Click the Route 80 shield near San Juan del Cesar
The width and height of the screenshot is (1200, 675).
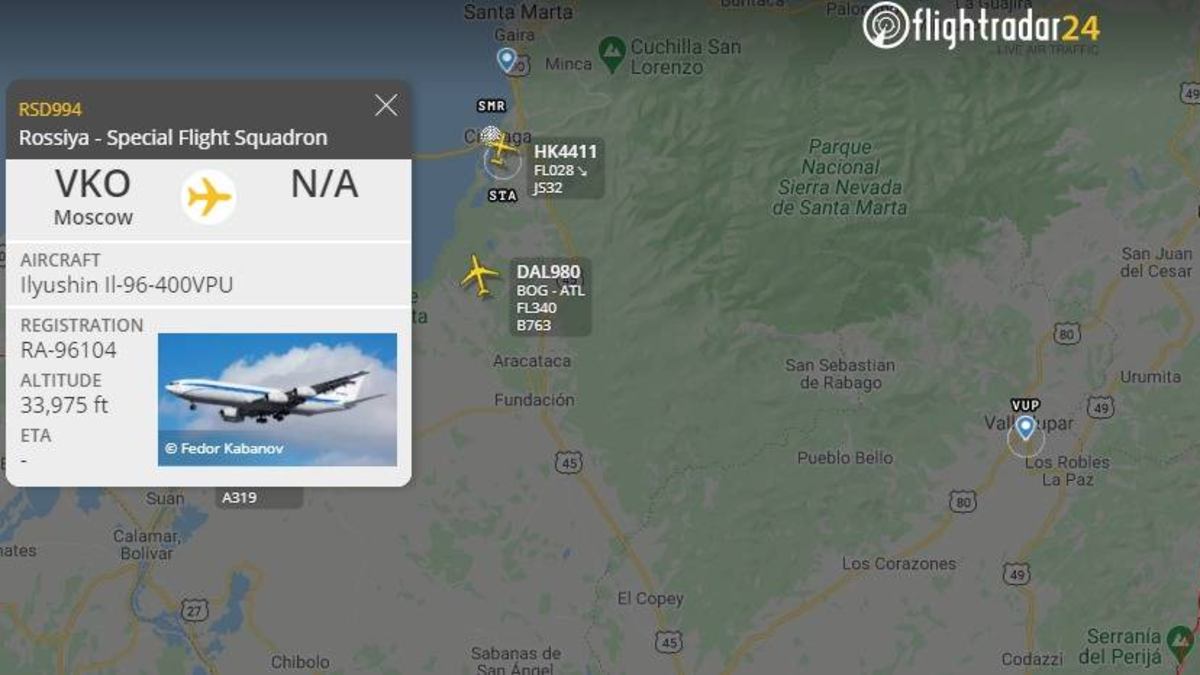(x=1067, y=334)
